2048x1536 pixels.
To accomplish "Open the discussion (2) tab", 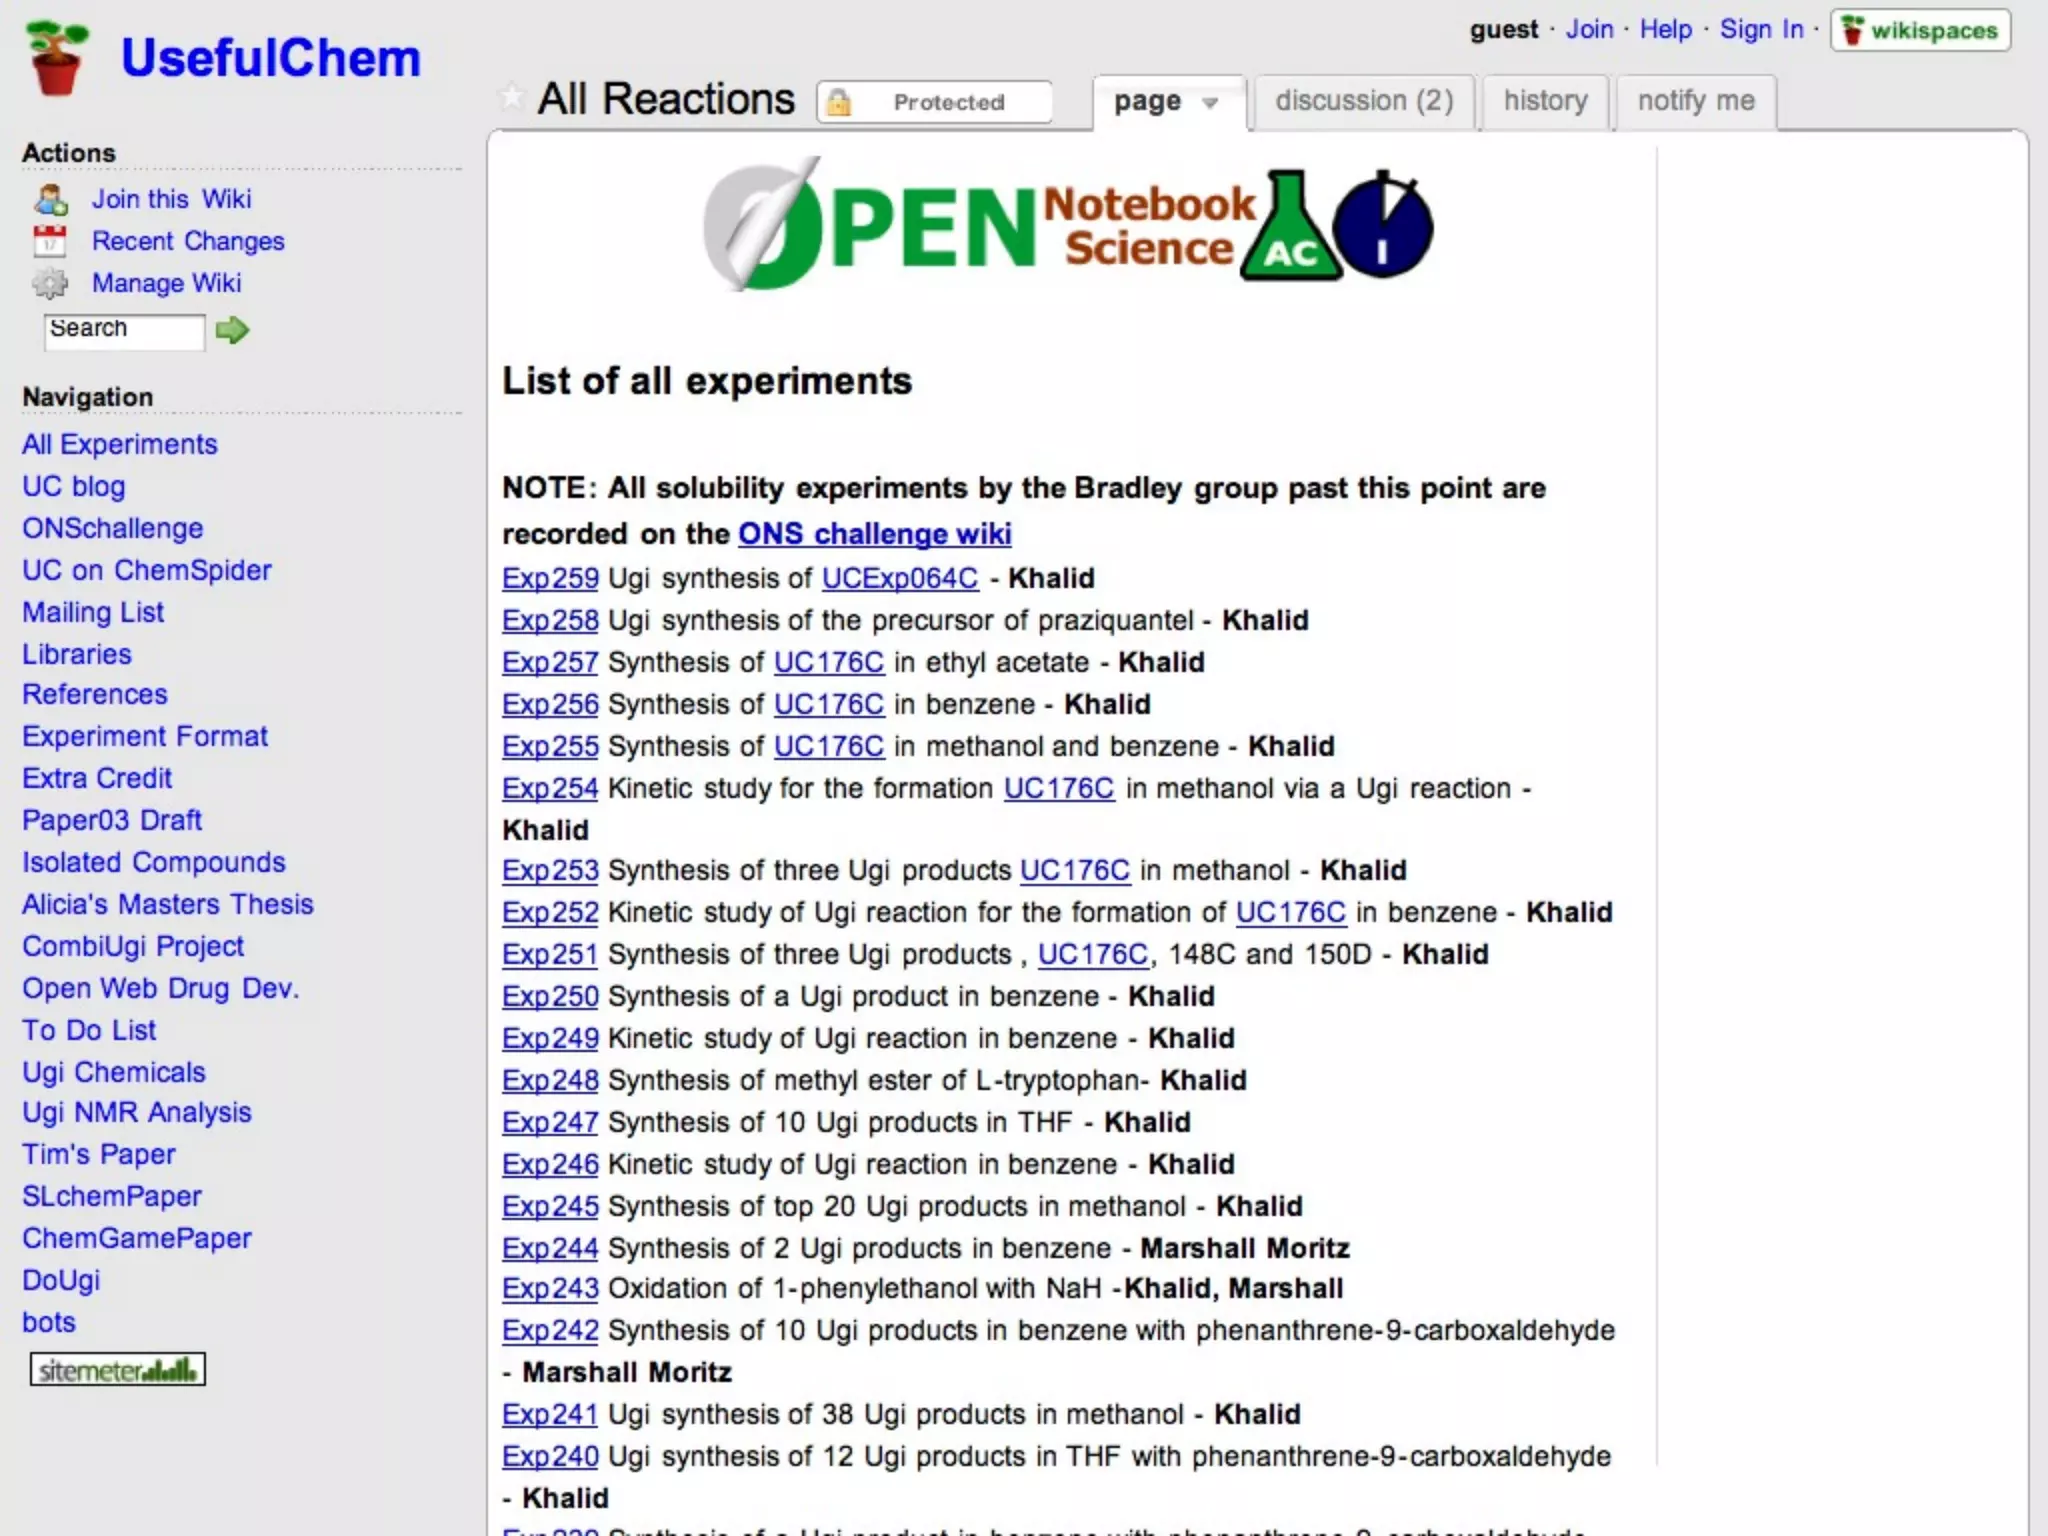I will point(1364,101).
